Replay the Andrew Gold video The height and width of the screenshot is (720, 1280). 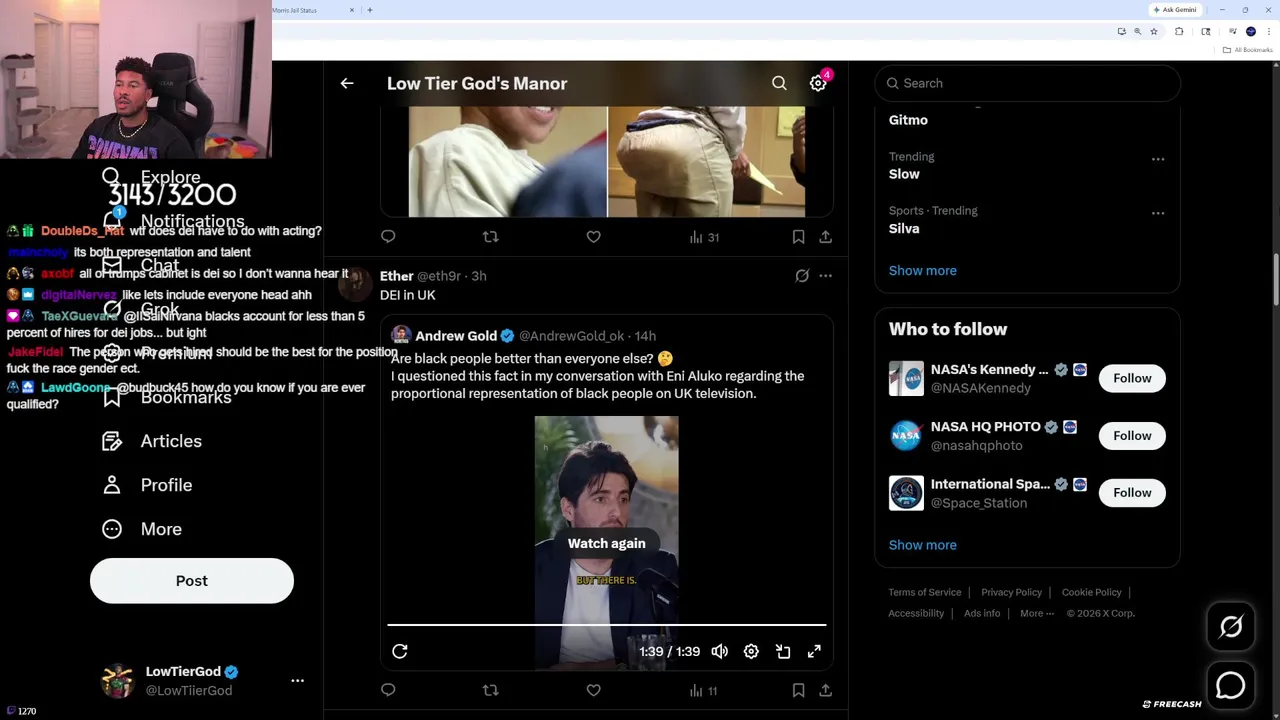pos(399,652)
